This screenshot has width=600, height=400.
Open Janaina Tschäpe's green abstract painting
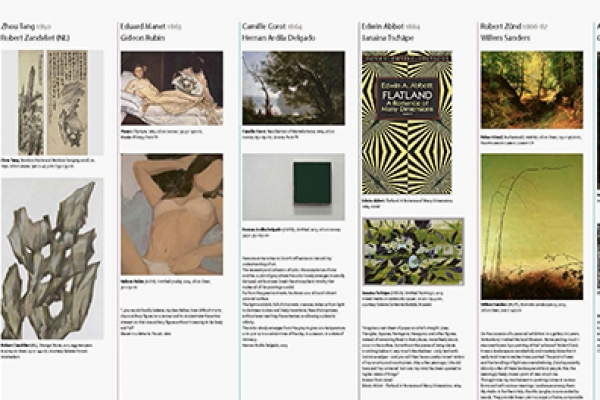[413, 252]
